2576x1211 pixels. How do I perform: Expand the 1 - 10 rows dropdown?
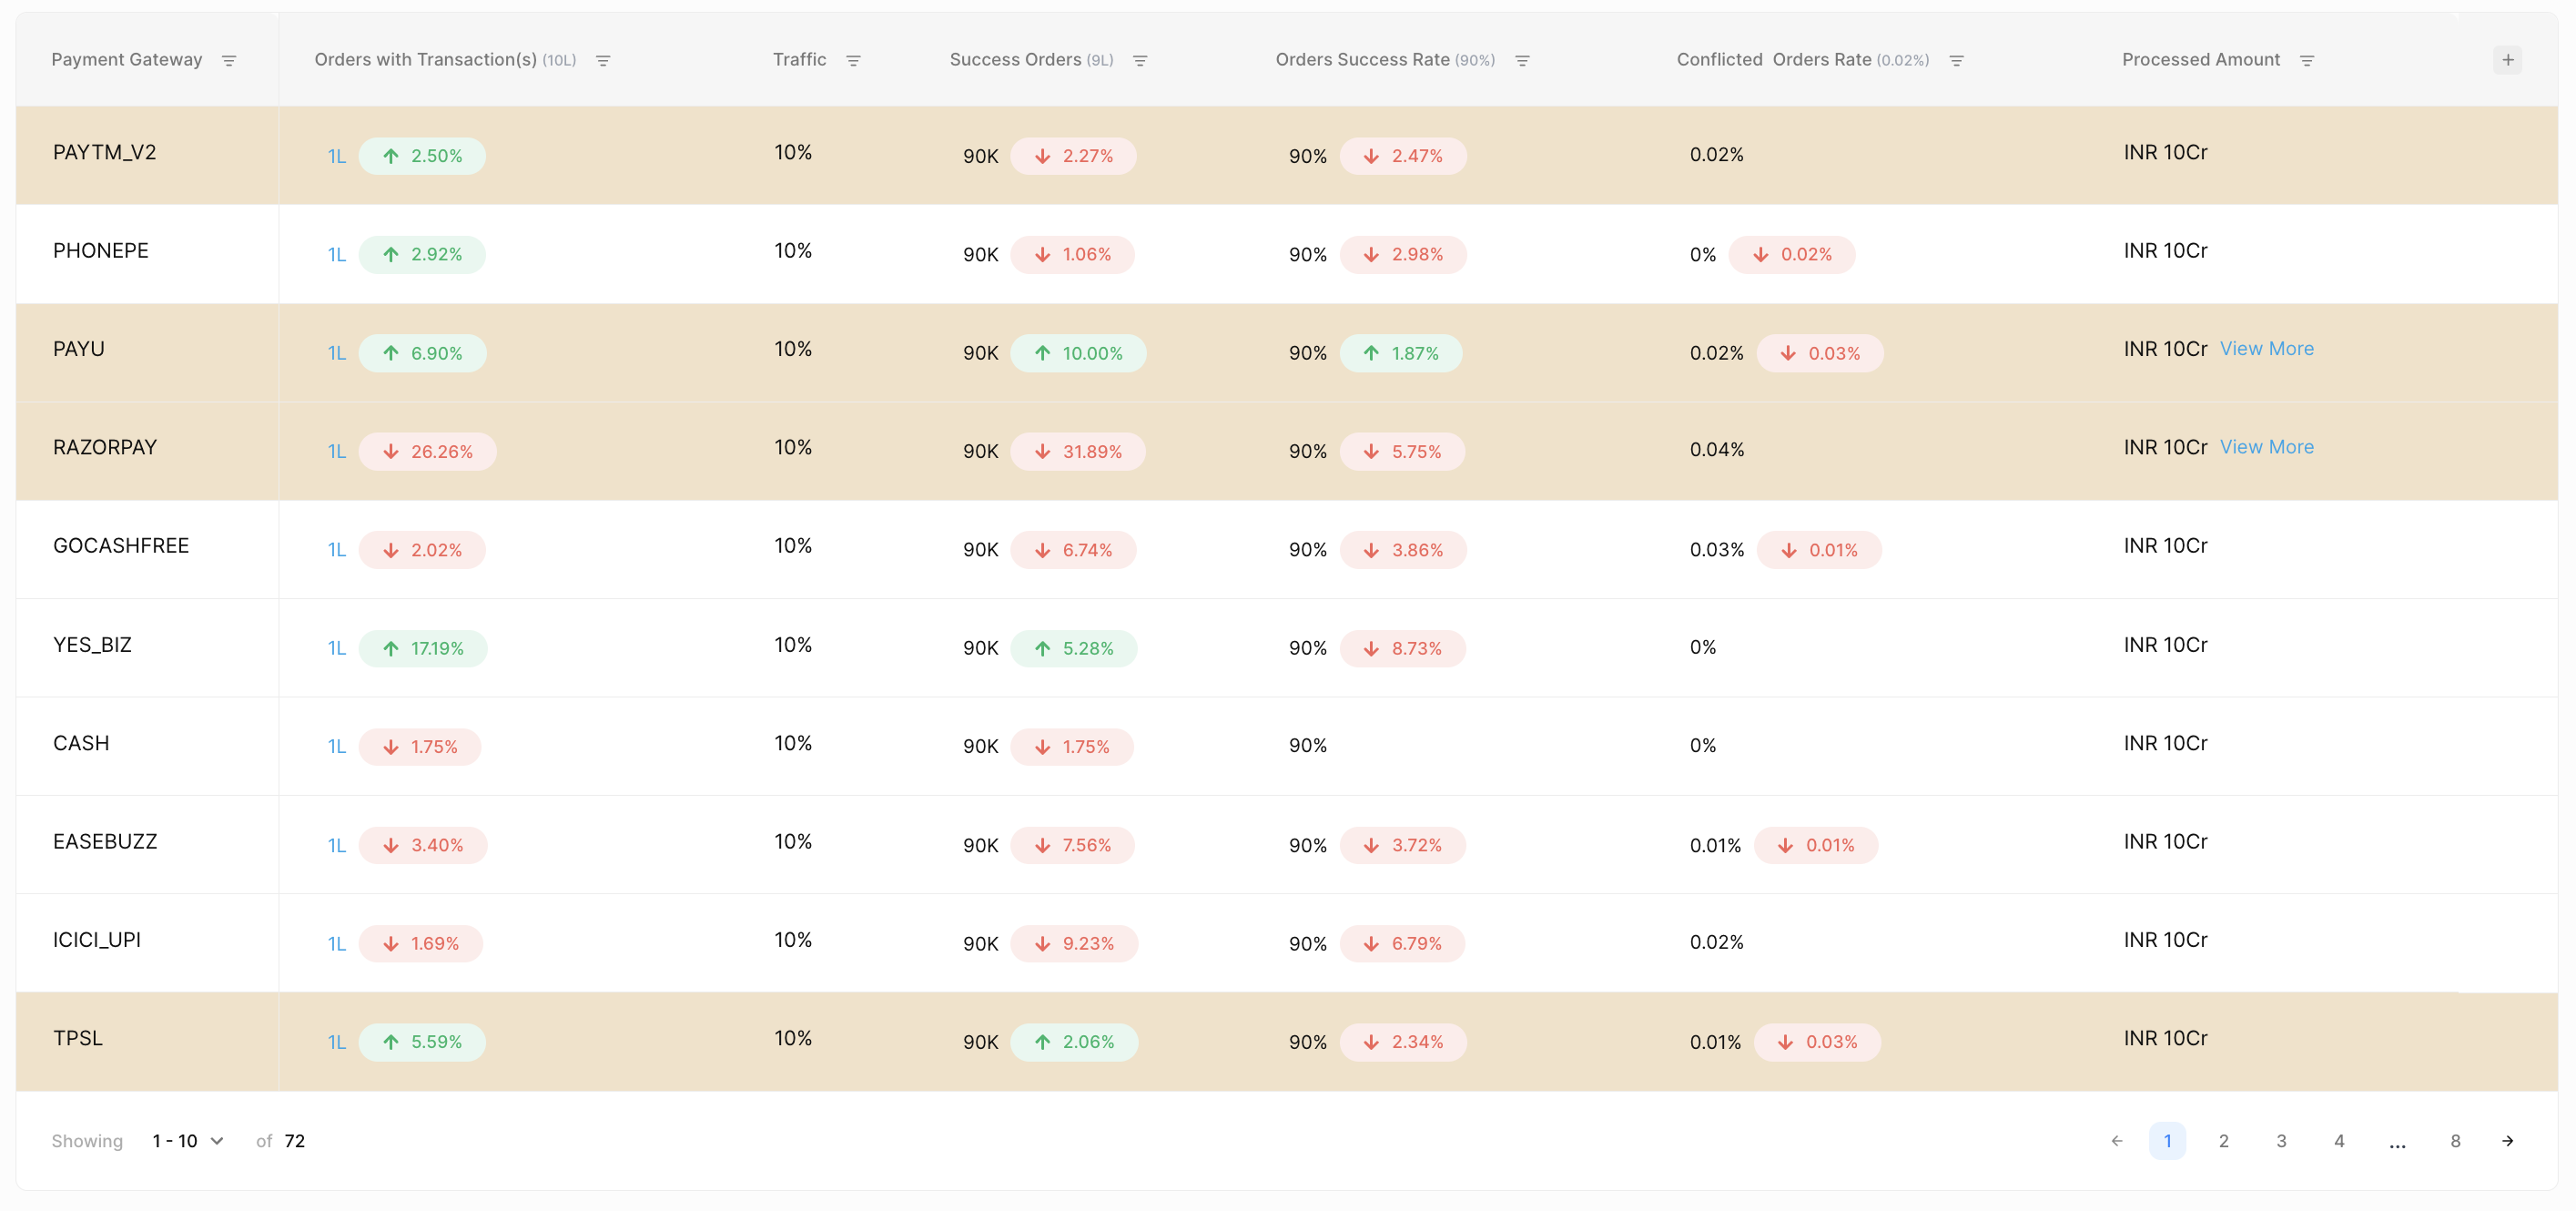click(188, 1141)
